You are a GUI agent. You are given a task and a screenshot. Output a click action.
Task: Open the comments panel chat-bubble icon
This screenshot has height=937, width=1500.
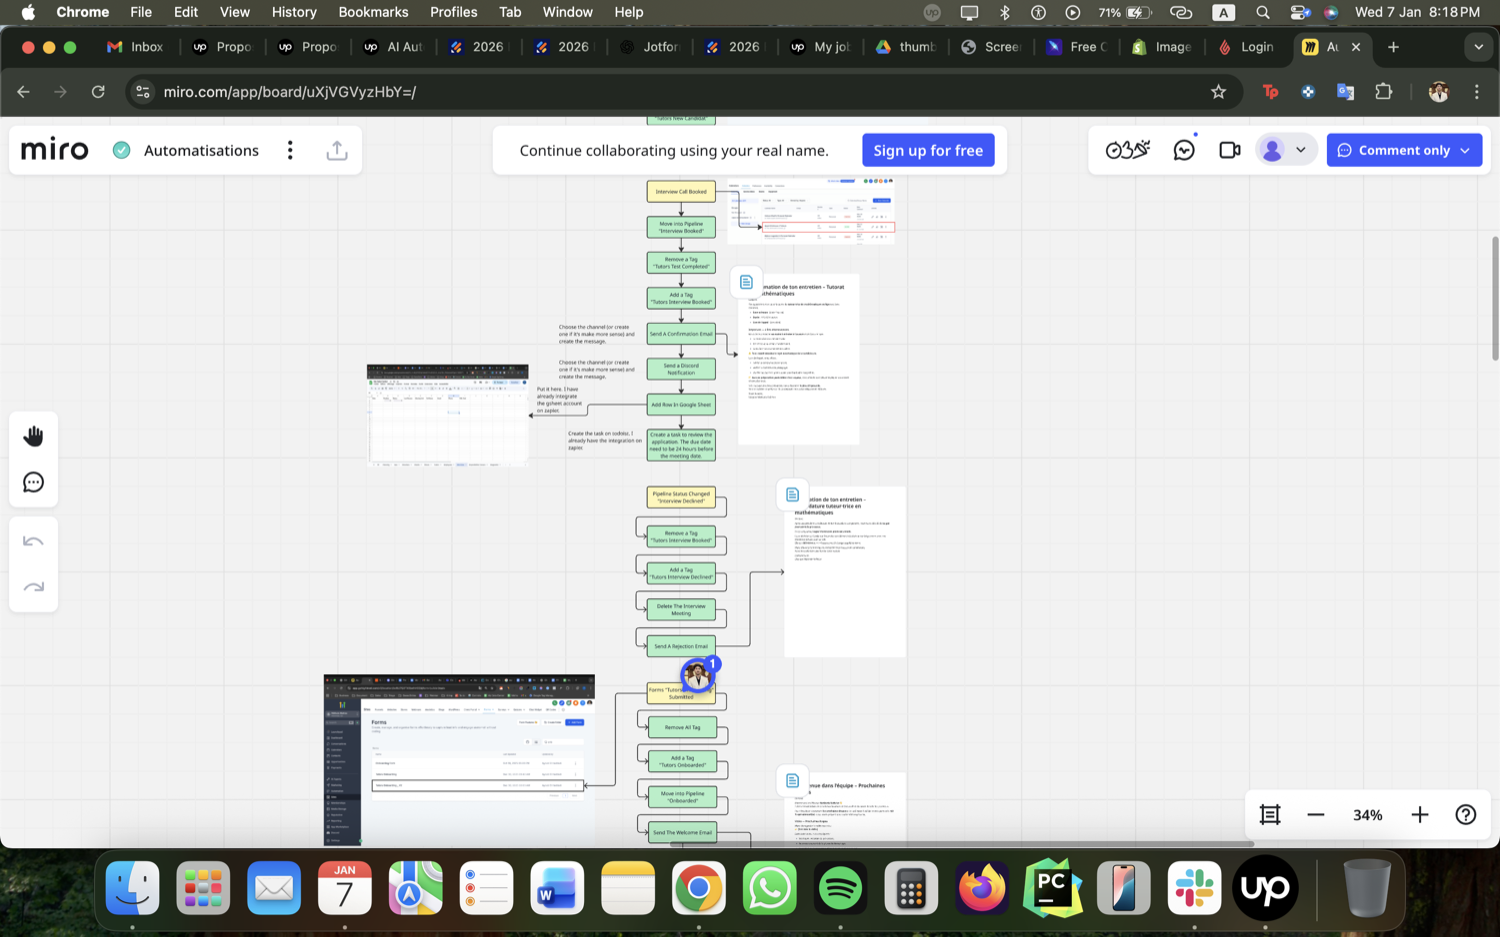pos(1185,150)
